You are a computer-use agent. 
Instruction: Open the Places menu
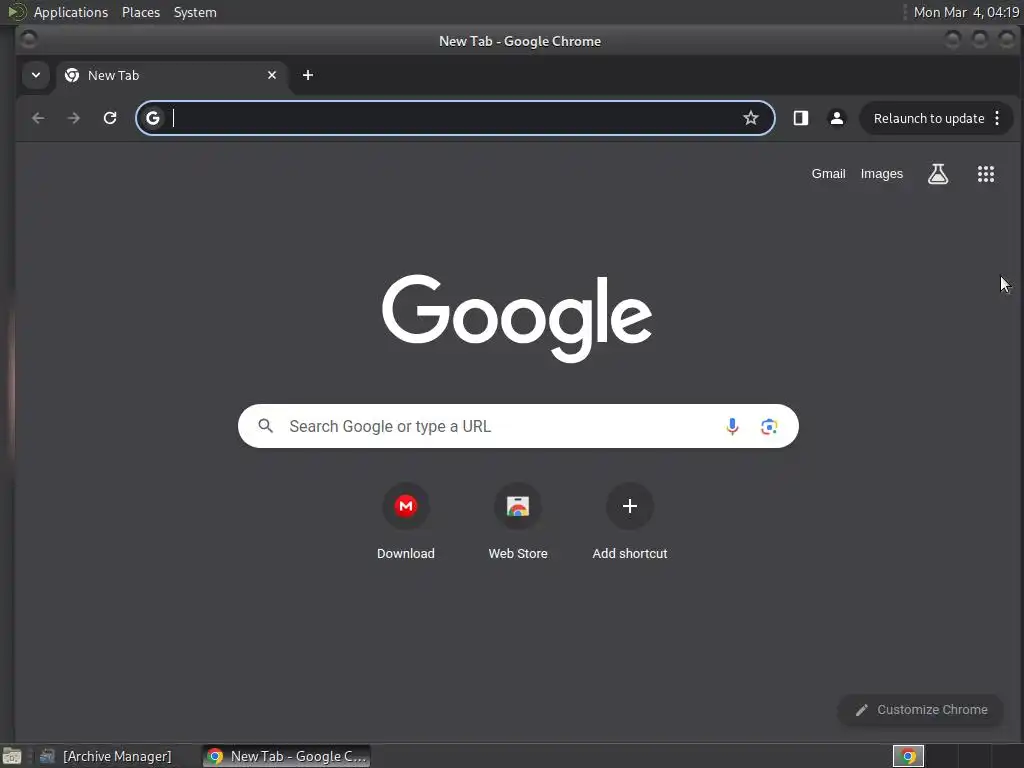point(141,12)
